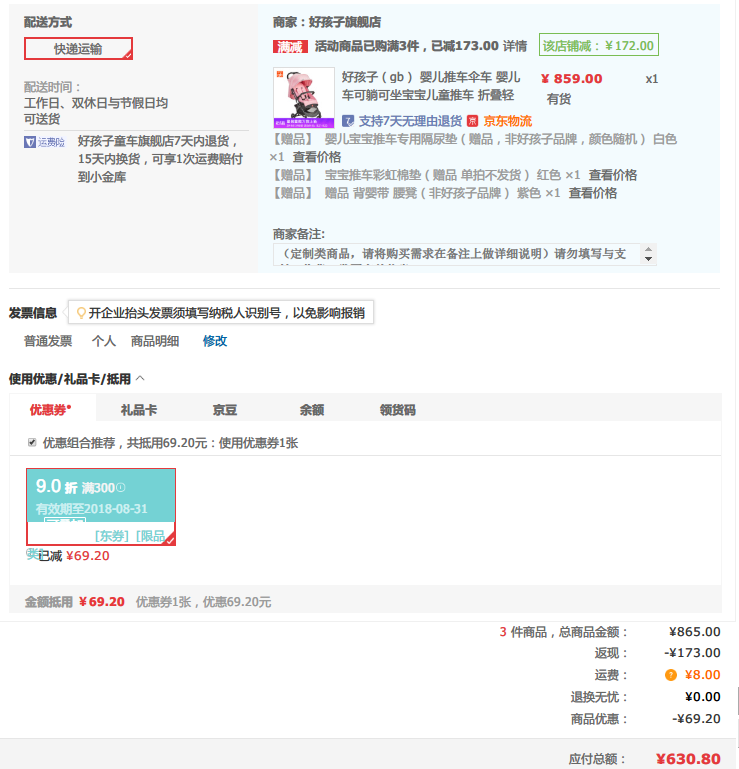Click 京东物流 text link
The width and height of the screenshot is (739, 769).
[x=508, y=121]
